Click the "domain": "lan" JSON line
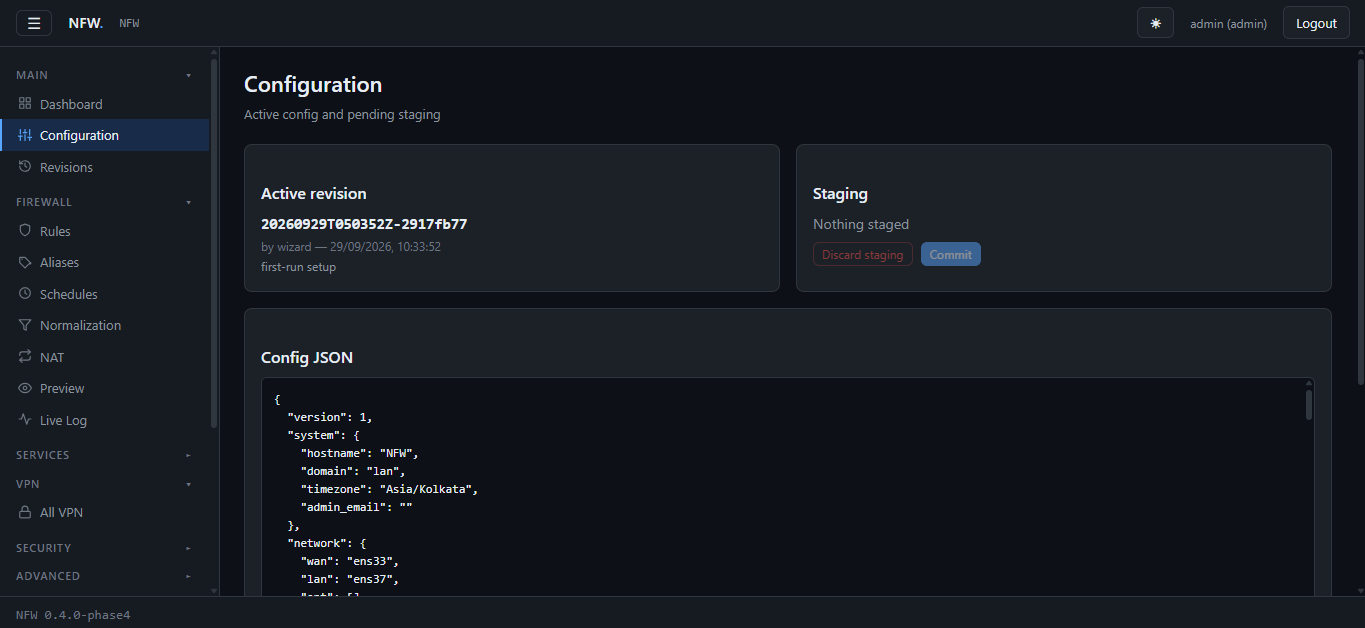This screenshot has width=1365, height=628. pyautogui.click(x=353, y=471)
